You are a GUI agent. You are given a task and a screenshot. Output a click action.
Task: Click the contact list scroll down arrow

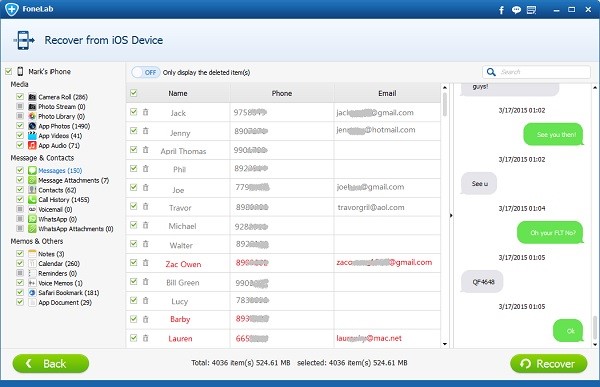[445, 344]
